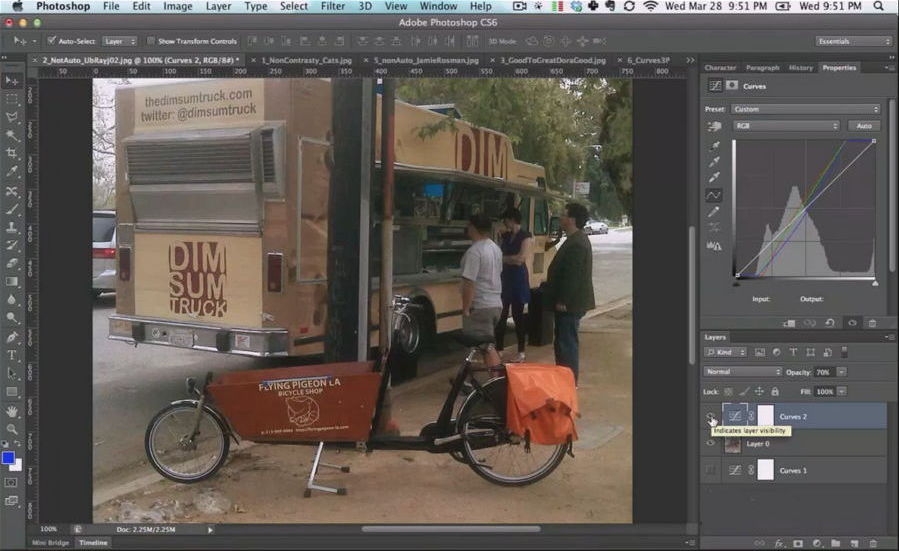Switch to the History panel tab
Screen dimensions: 899x551
coord(800,68)
